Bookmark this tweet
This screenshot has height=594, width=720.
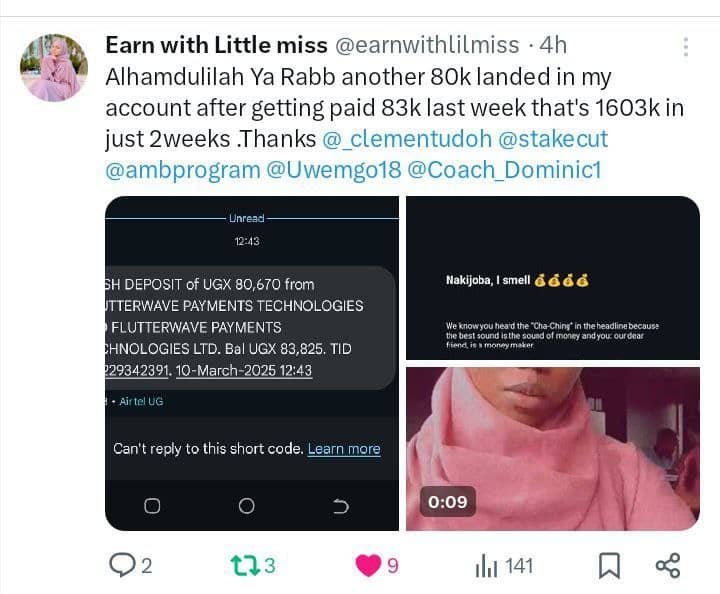pyautogui.click(x=609, y=566)
